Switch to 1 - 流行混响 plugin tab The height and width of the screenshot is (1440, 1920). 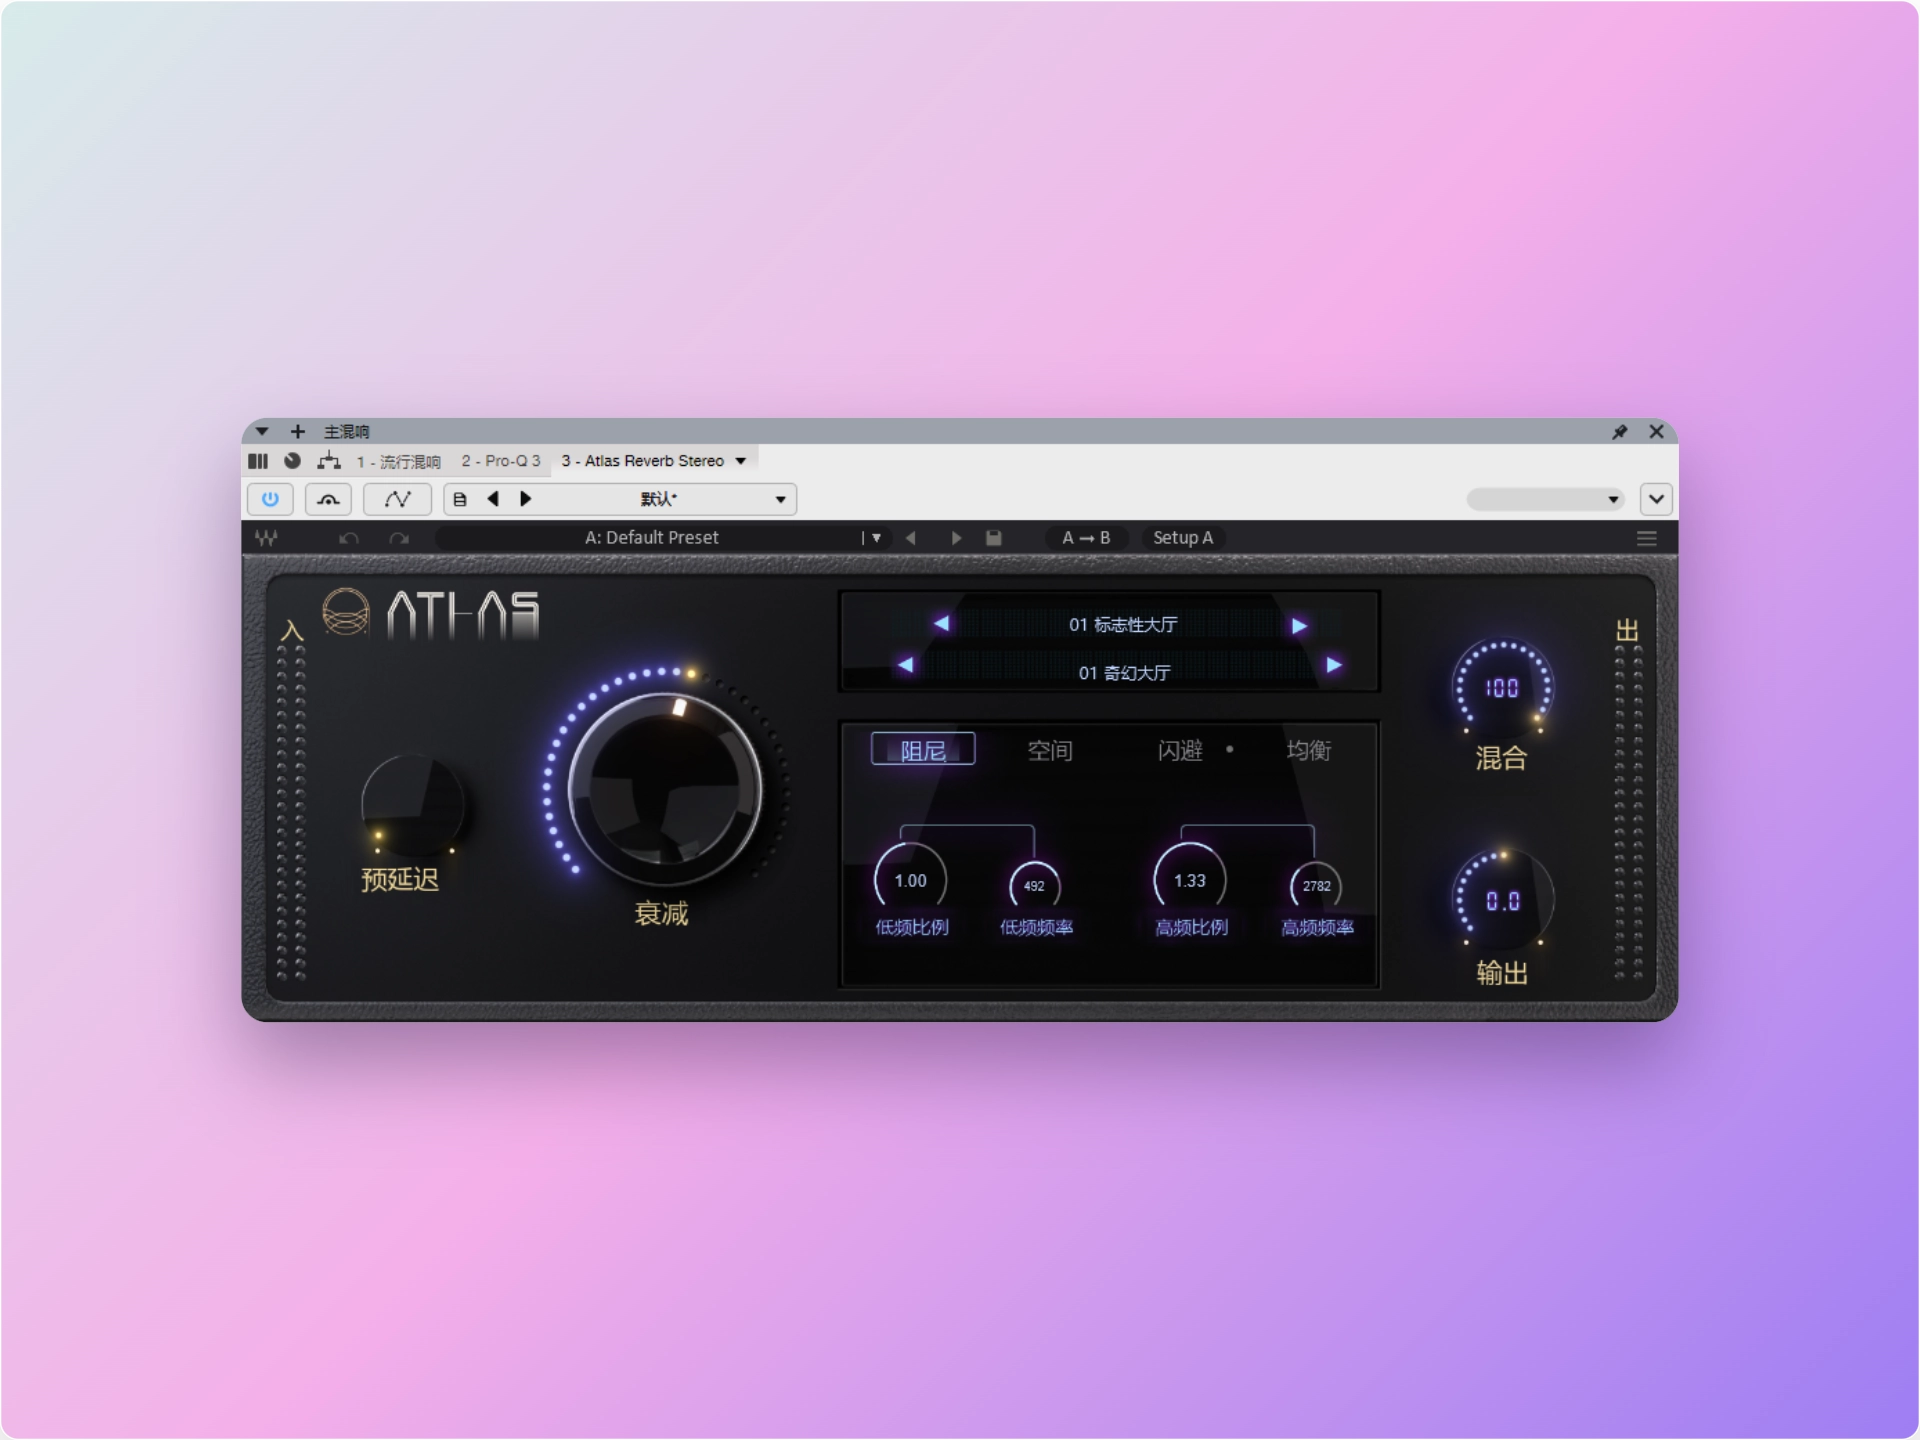tap(398, 461)
